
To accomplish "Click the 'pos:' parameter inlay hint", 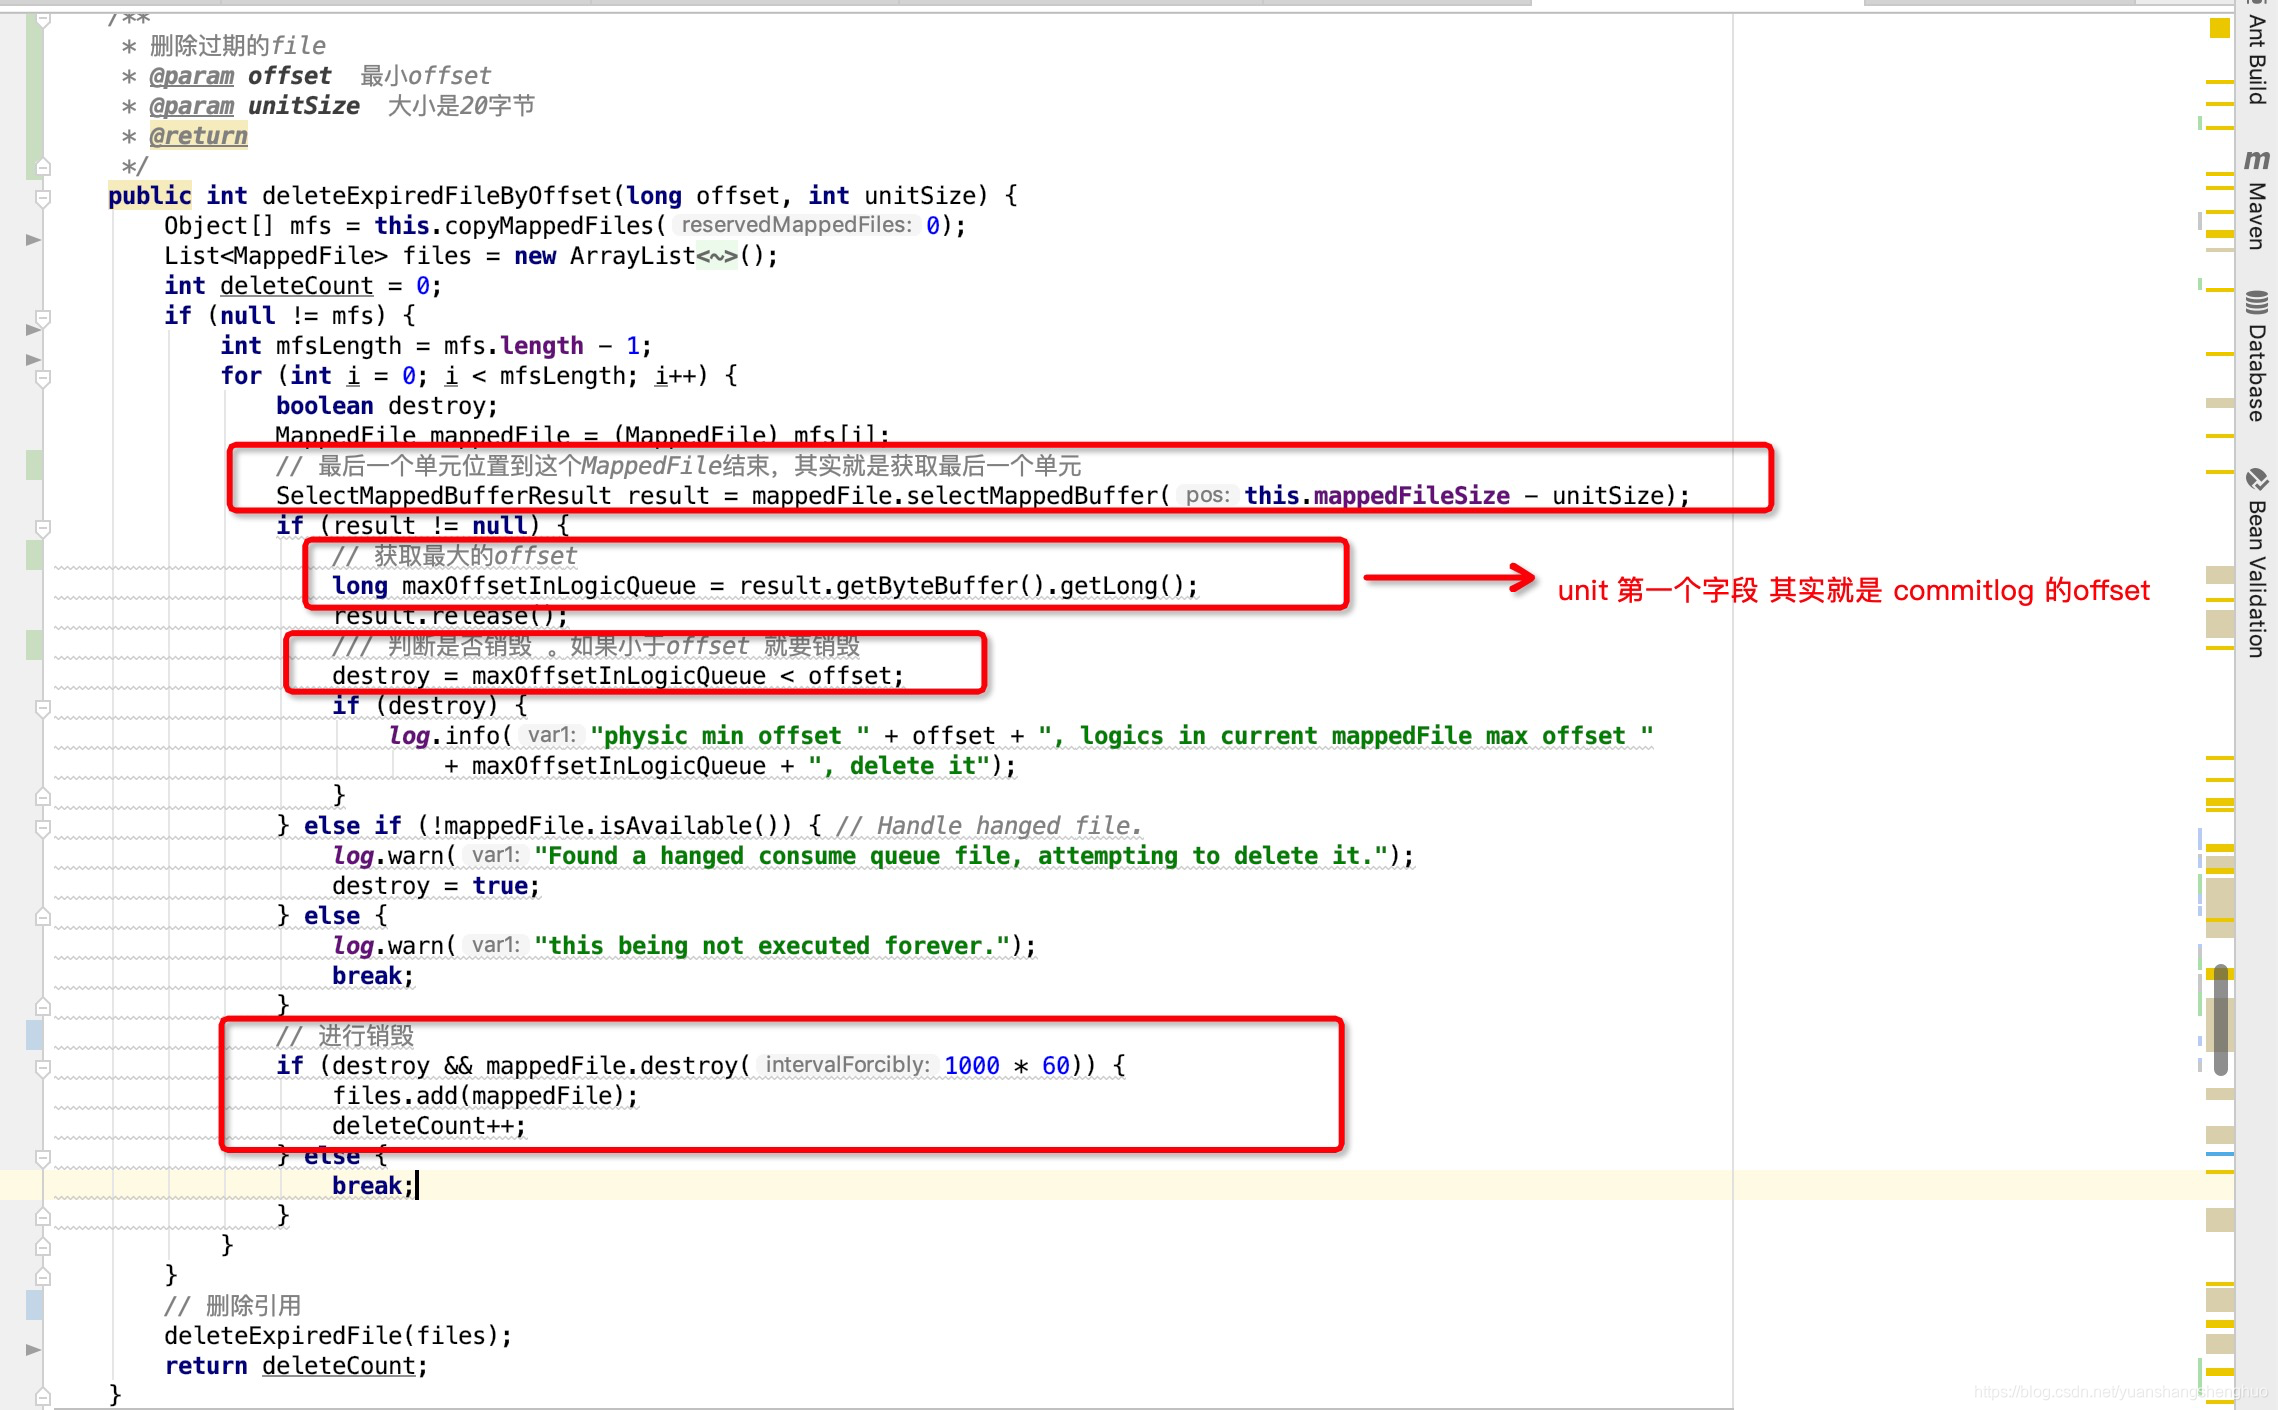I will [1207, 495].
